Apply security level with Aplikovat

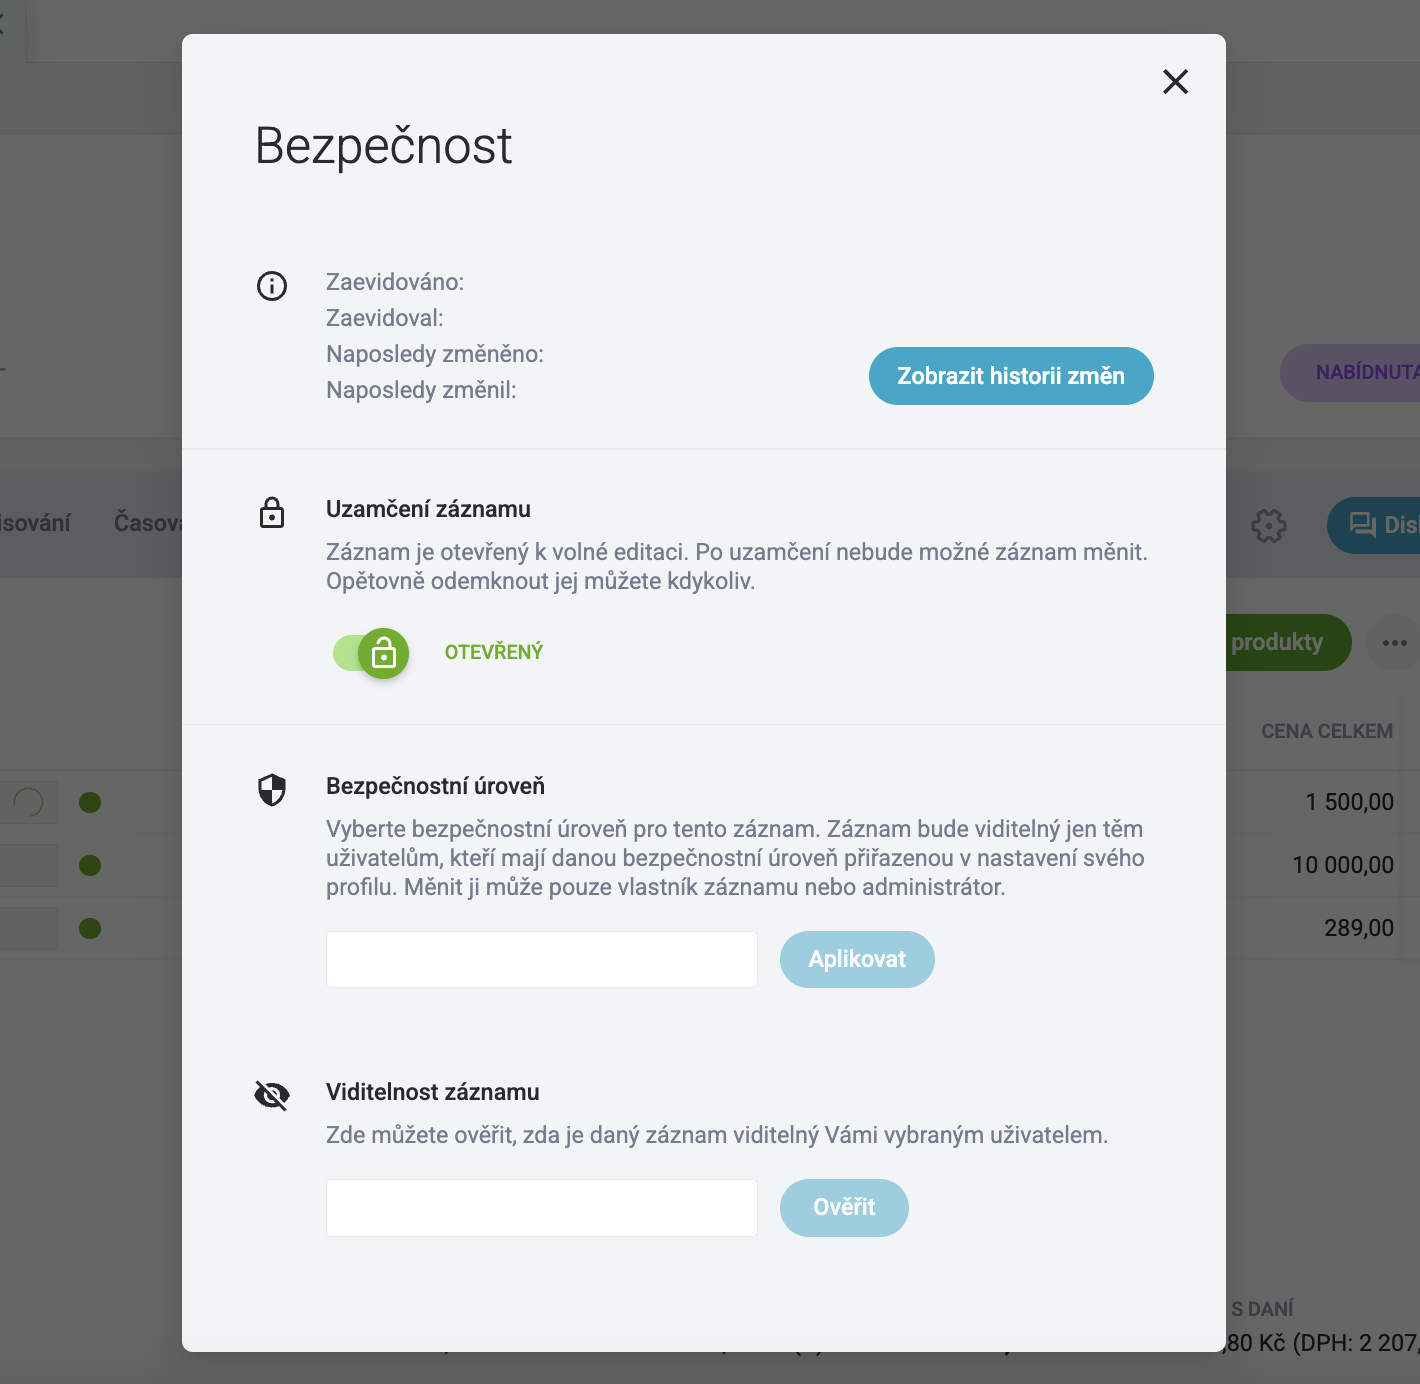(857, 960)
